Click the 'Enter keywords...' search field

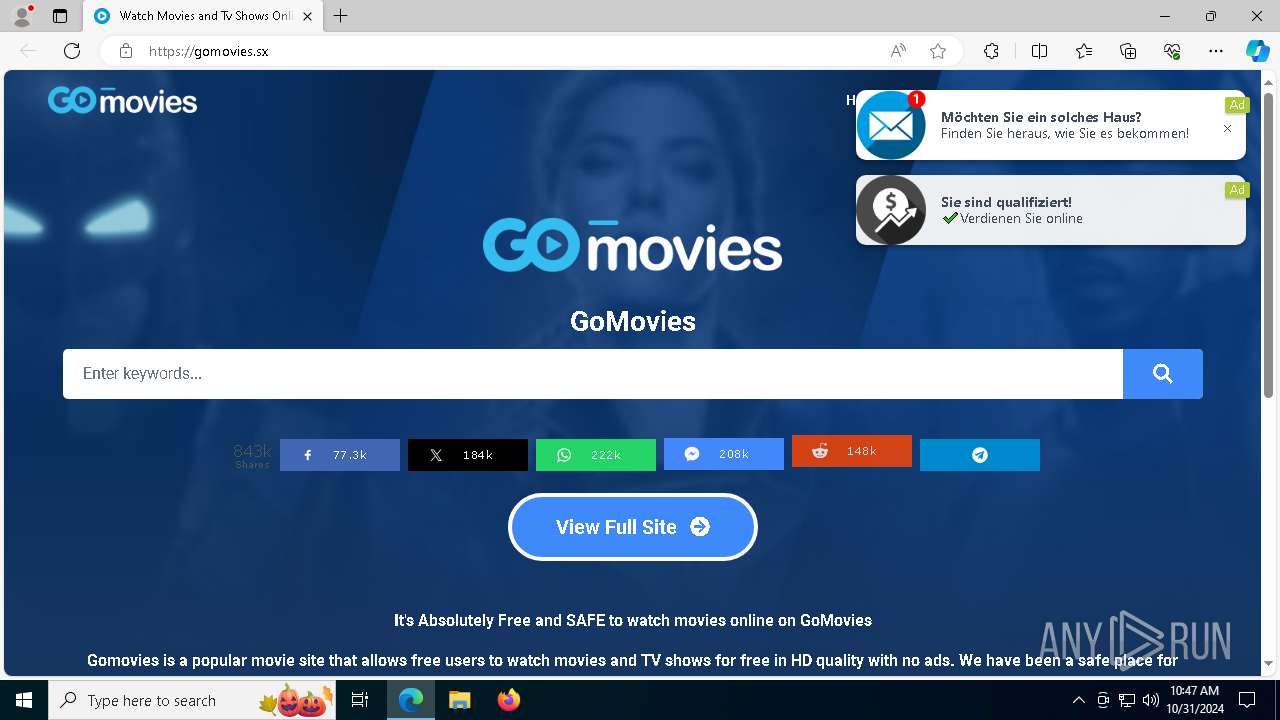click(593, 374)
